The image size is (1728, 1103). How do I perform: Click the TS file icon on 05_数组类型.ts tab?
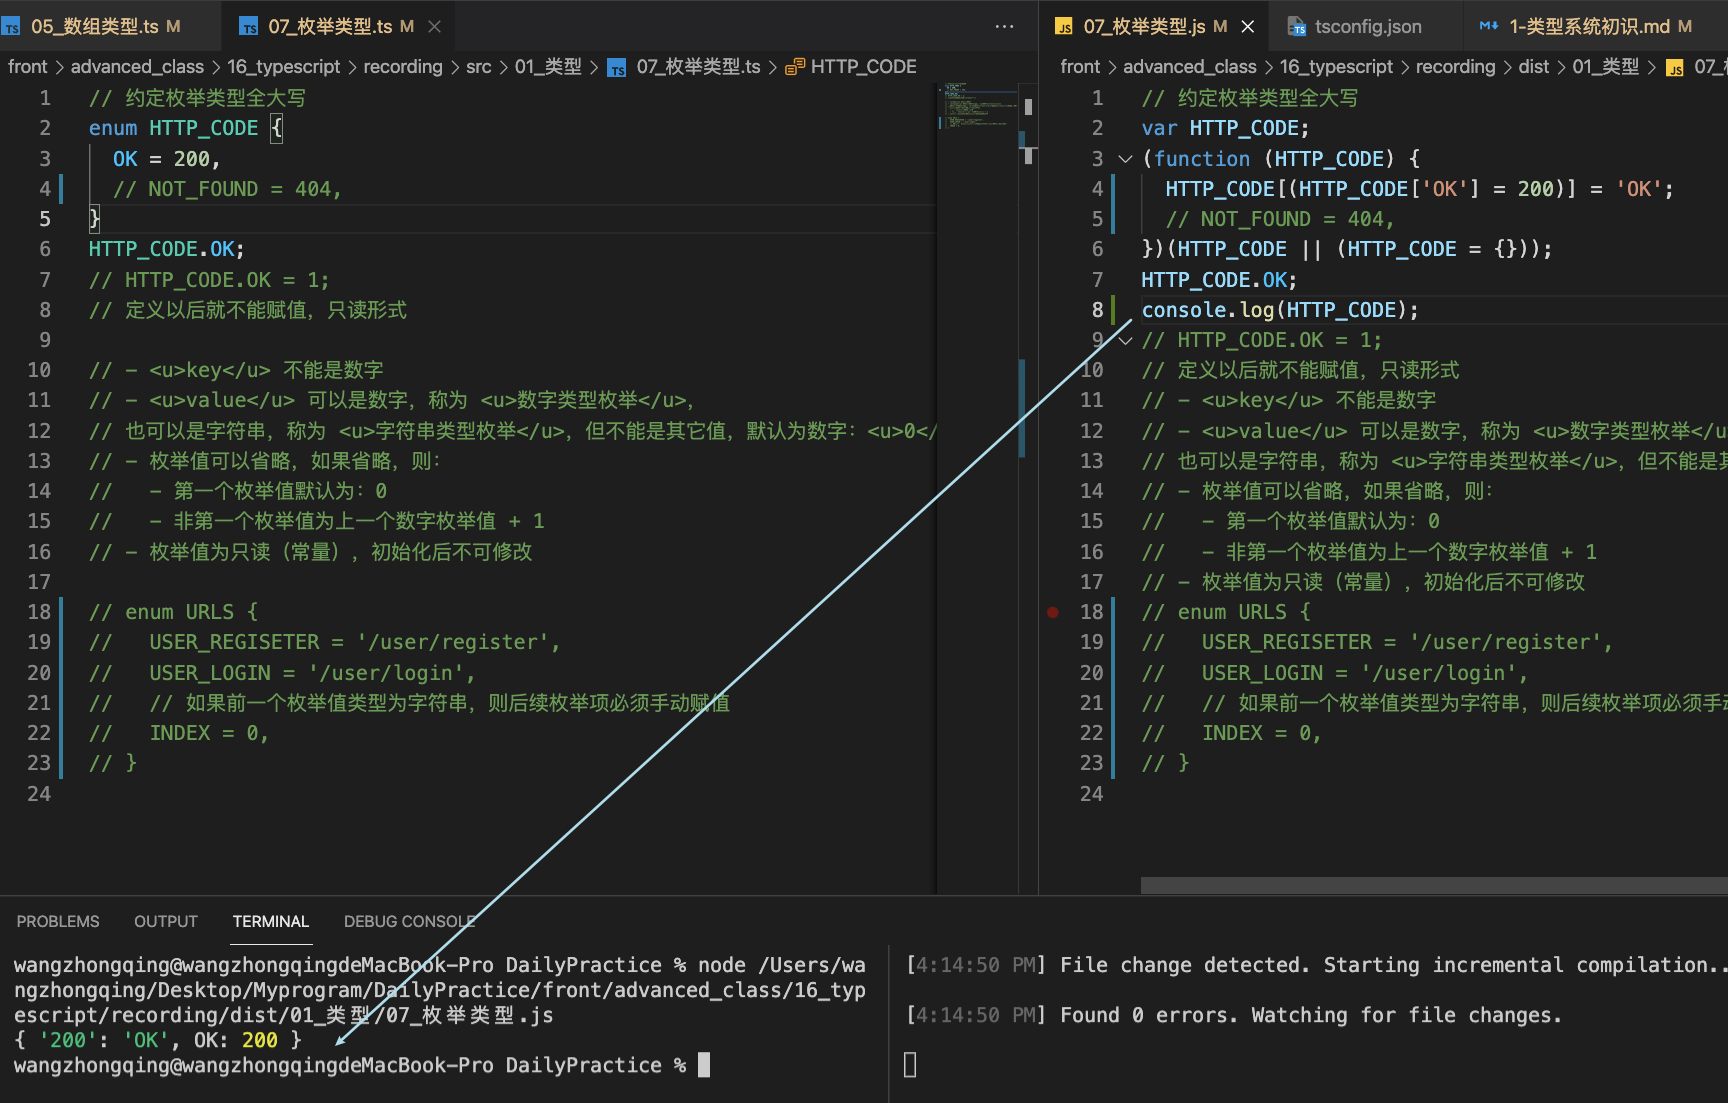(12, 27)
